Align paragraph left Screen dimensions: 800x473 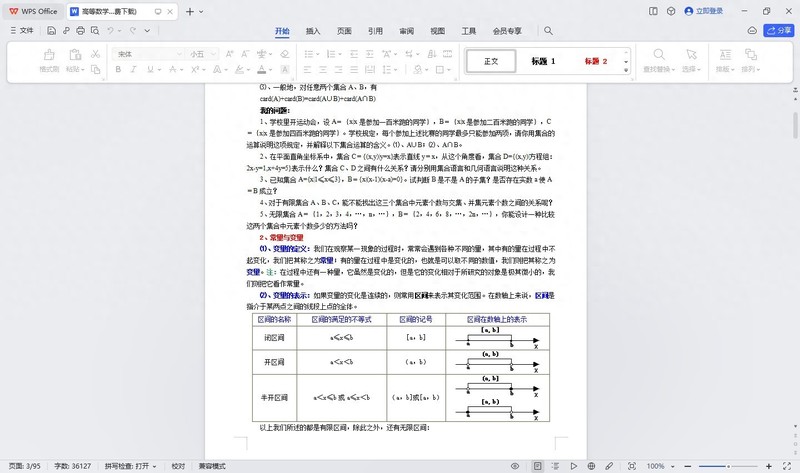[x=307, y=69]
